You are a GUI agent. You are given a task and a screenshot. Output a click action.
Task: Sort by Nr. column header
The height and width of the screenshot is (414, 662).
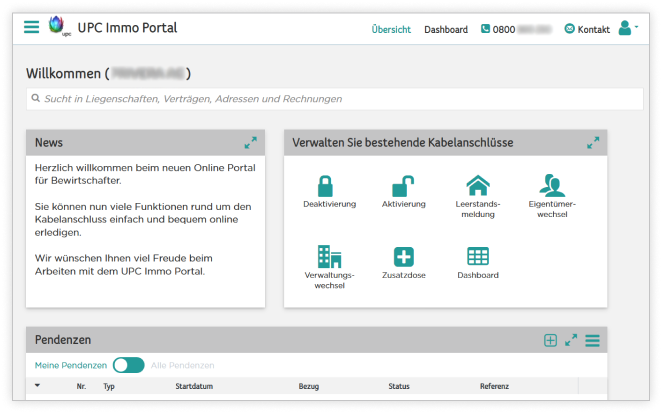point(81,386)
